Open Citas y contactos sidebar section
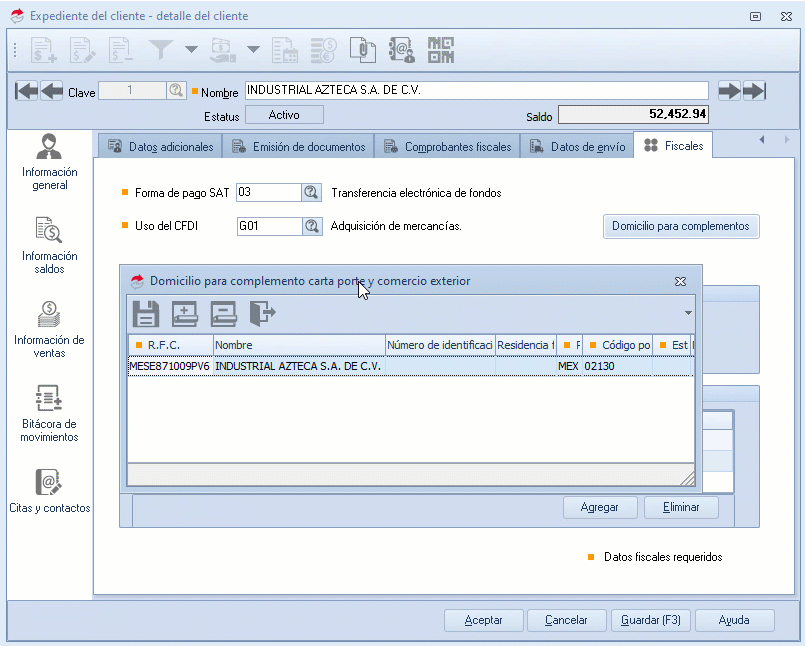Viewport: 806px width, 646px height. [49, 491]
